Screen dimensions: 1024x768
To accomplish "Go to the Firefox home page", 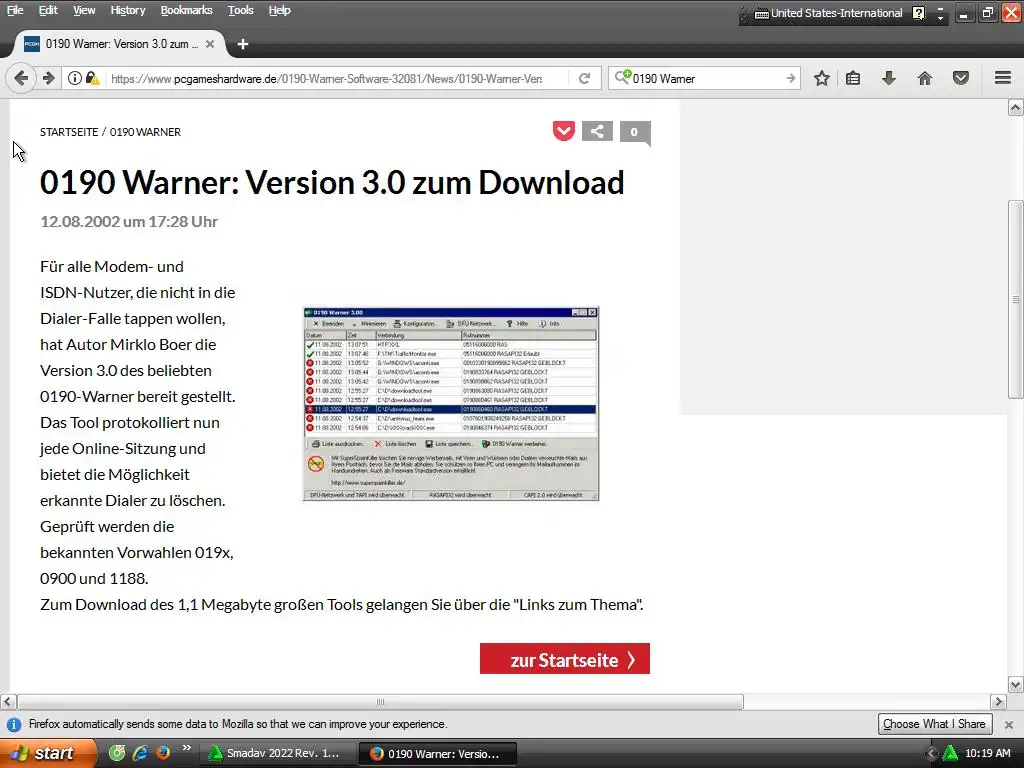I will click(925, 78).
